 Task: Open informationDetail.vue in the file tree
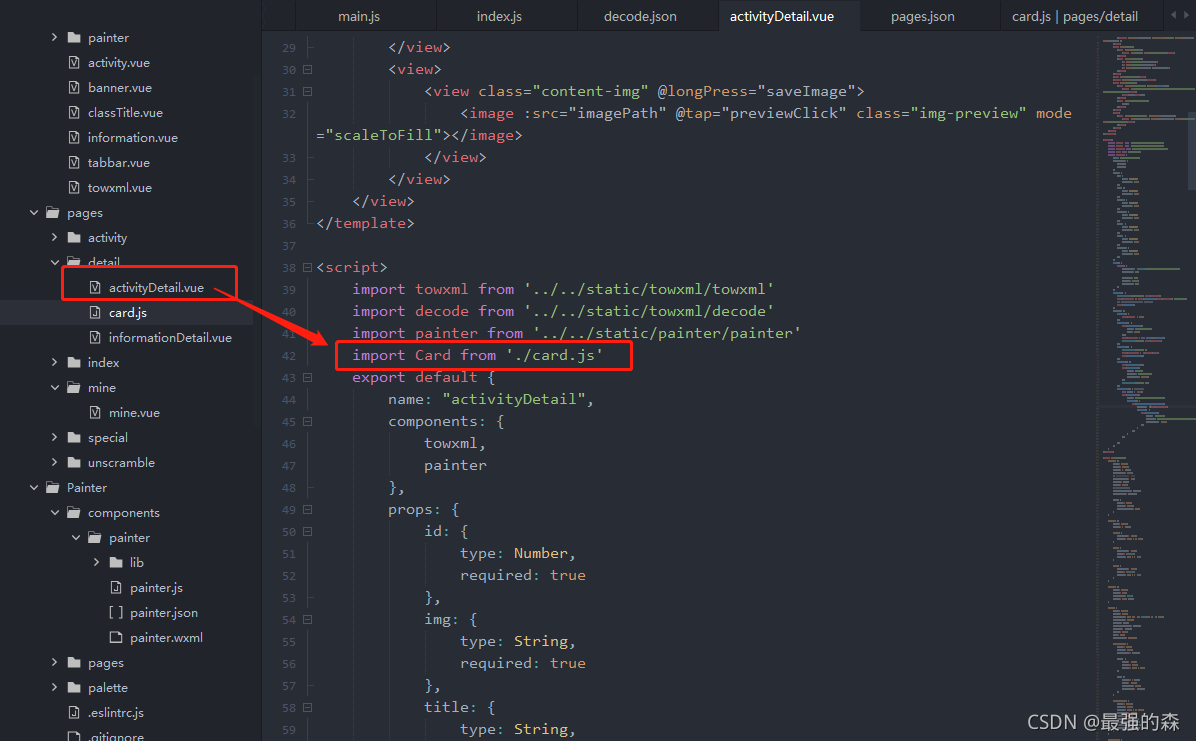pyautogui.click(x=170, y=337)
